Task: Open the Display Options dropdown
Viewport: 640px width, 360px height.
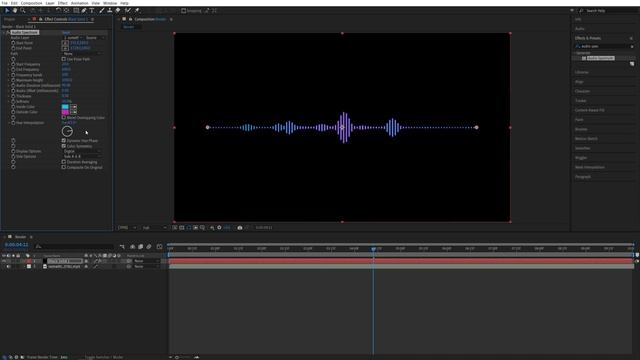Action: [82, 151]
